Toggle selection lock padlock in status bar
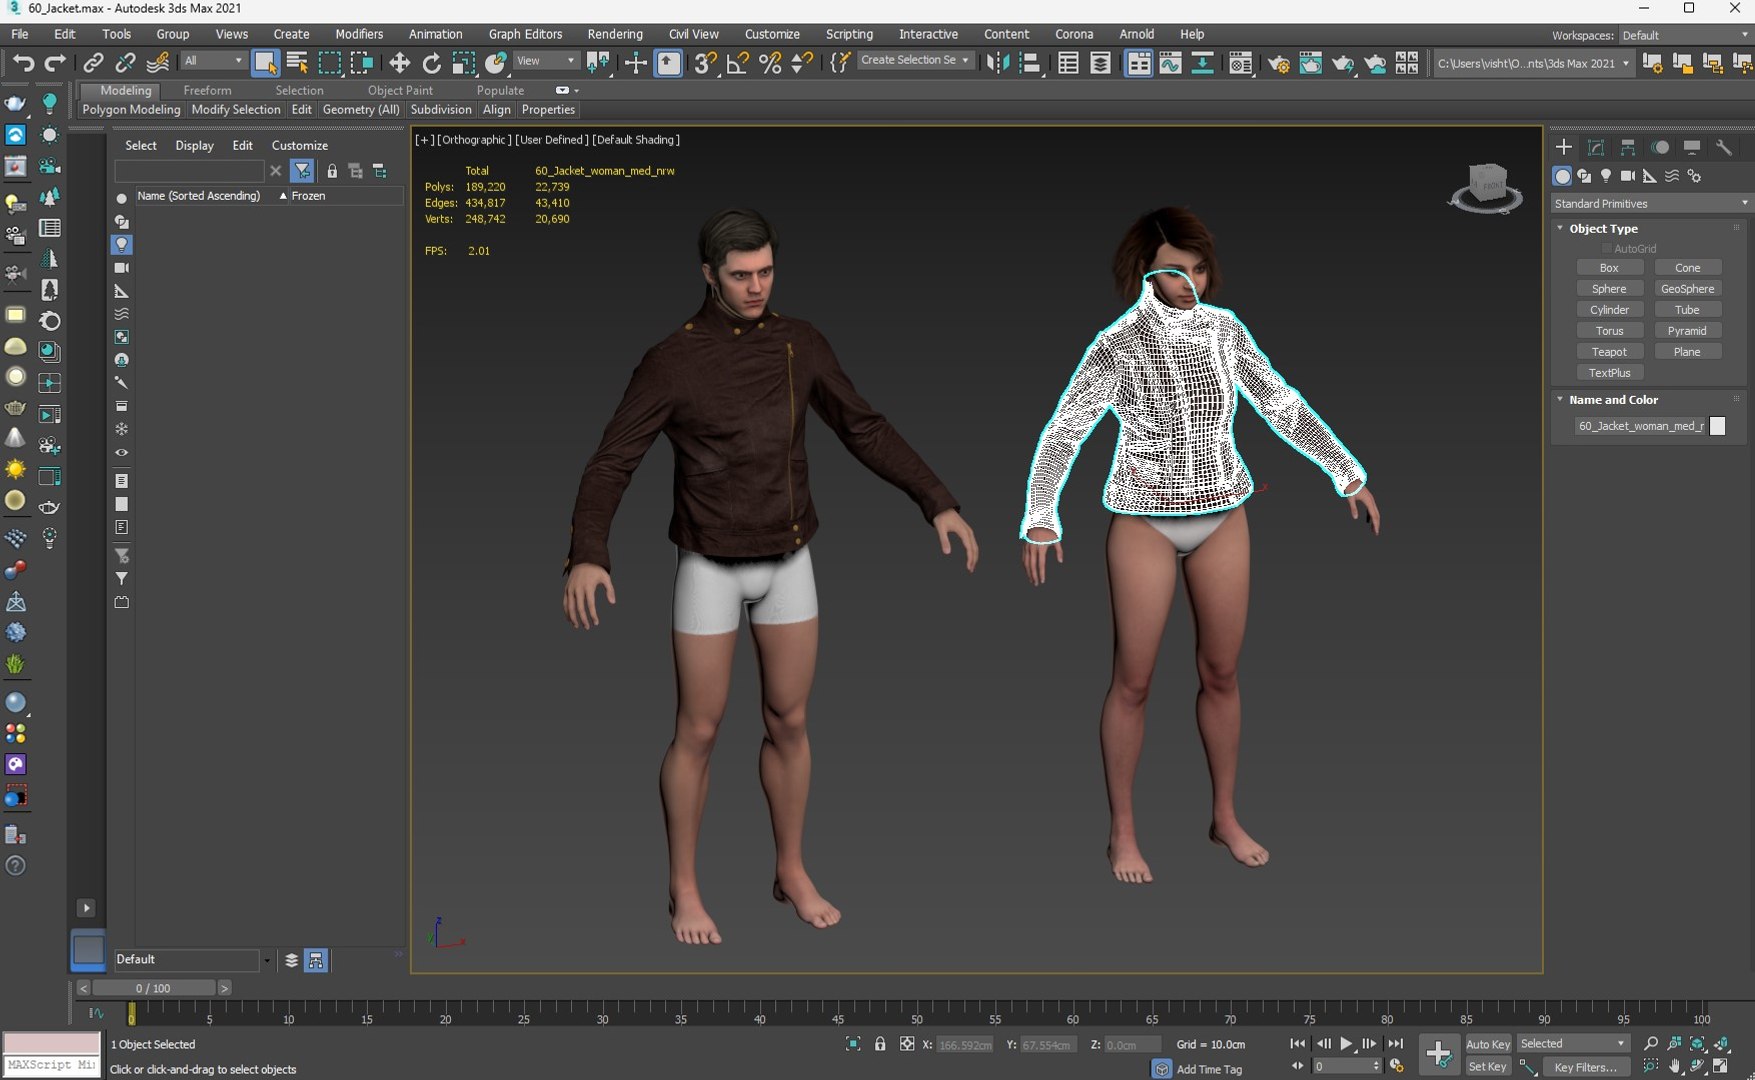This screenshot has width=1755, height=1080. click(880, 1044)
